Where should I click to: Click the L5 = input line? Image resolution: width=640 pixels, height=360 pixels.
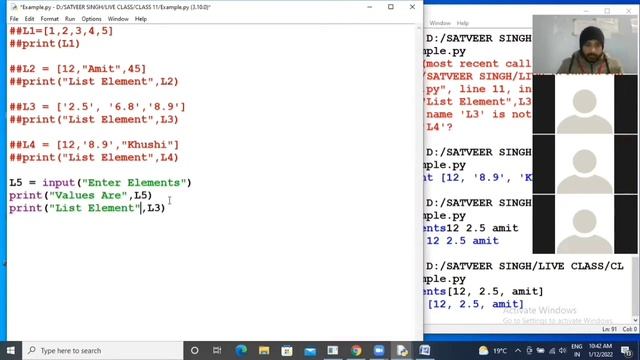click(100, 182)
